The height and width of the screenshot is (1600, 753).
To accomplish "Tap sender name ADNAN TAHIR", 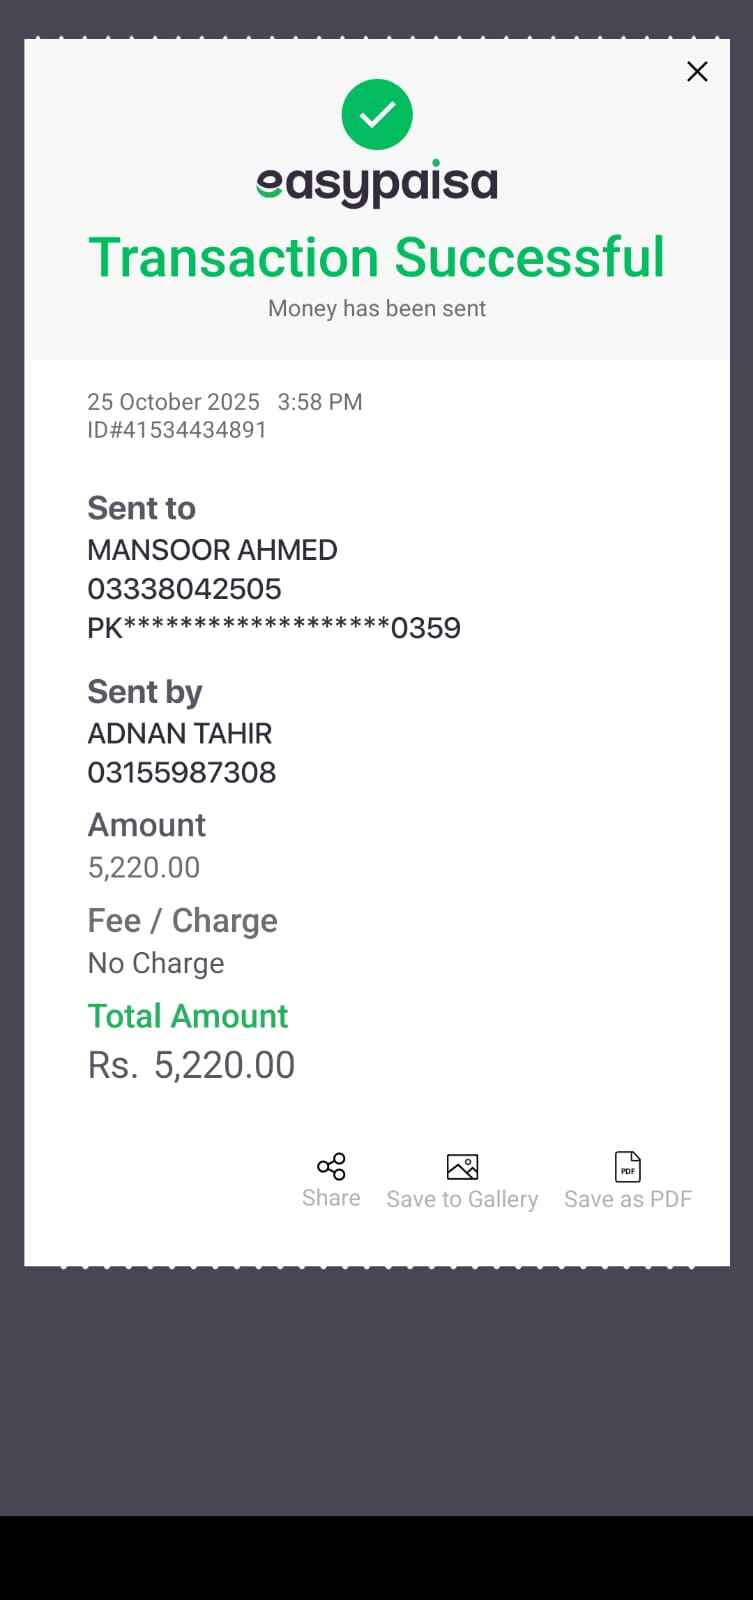I will click(180, 733).
